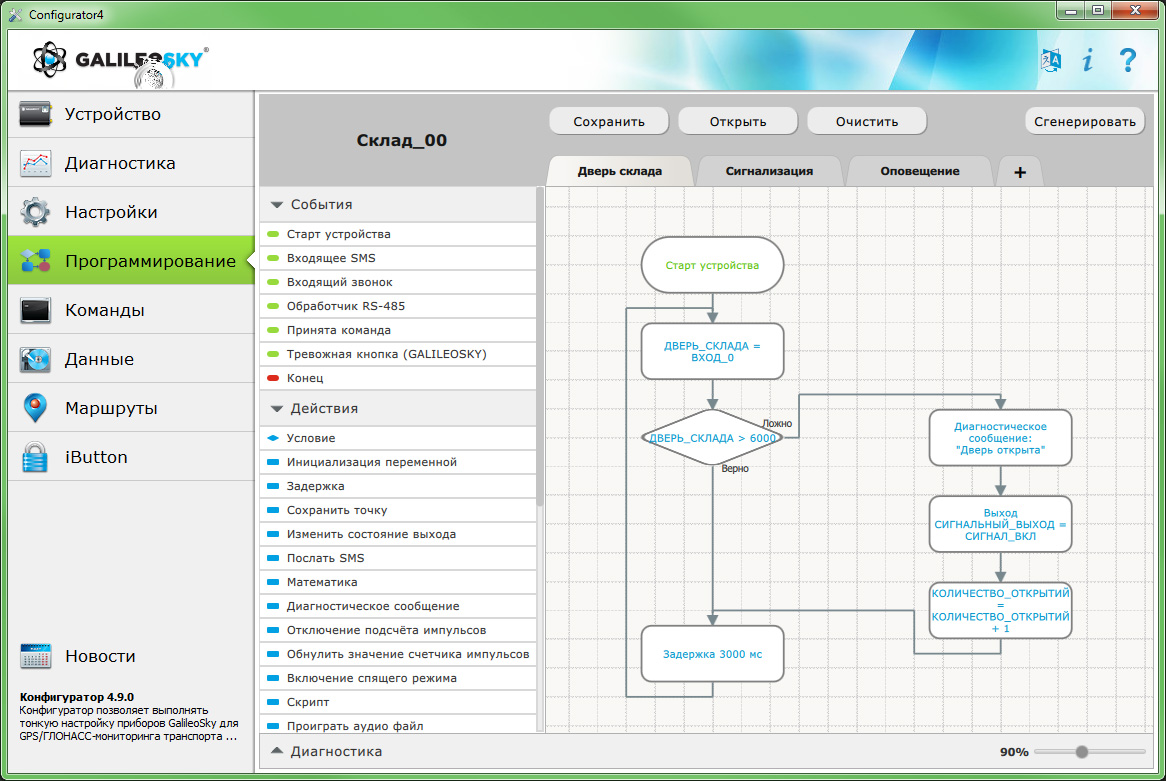Open the Оповещение tab
Screen dimensions: 1166x781
920,171
